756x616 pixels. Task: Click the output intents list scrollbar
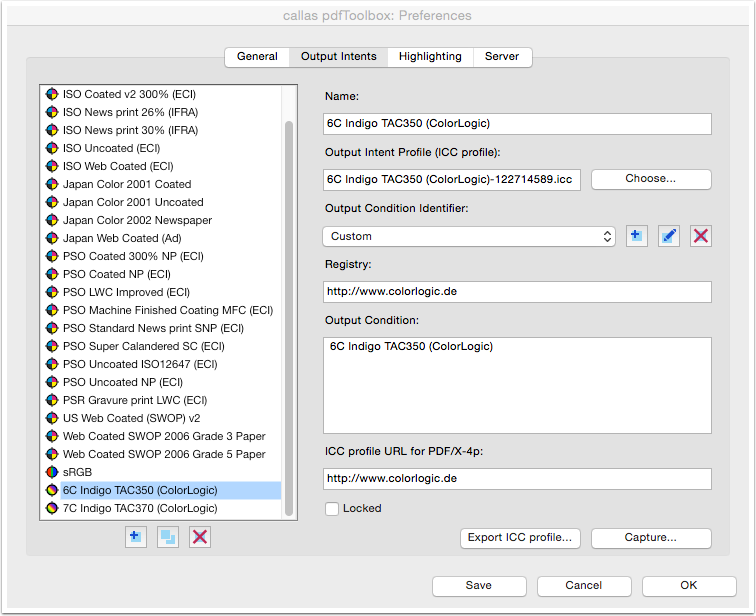[289, 318]
